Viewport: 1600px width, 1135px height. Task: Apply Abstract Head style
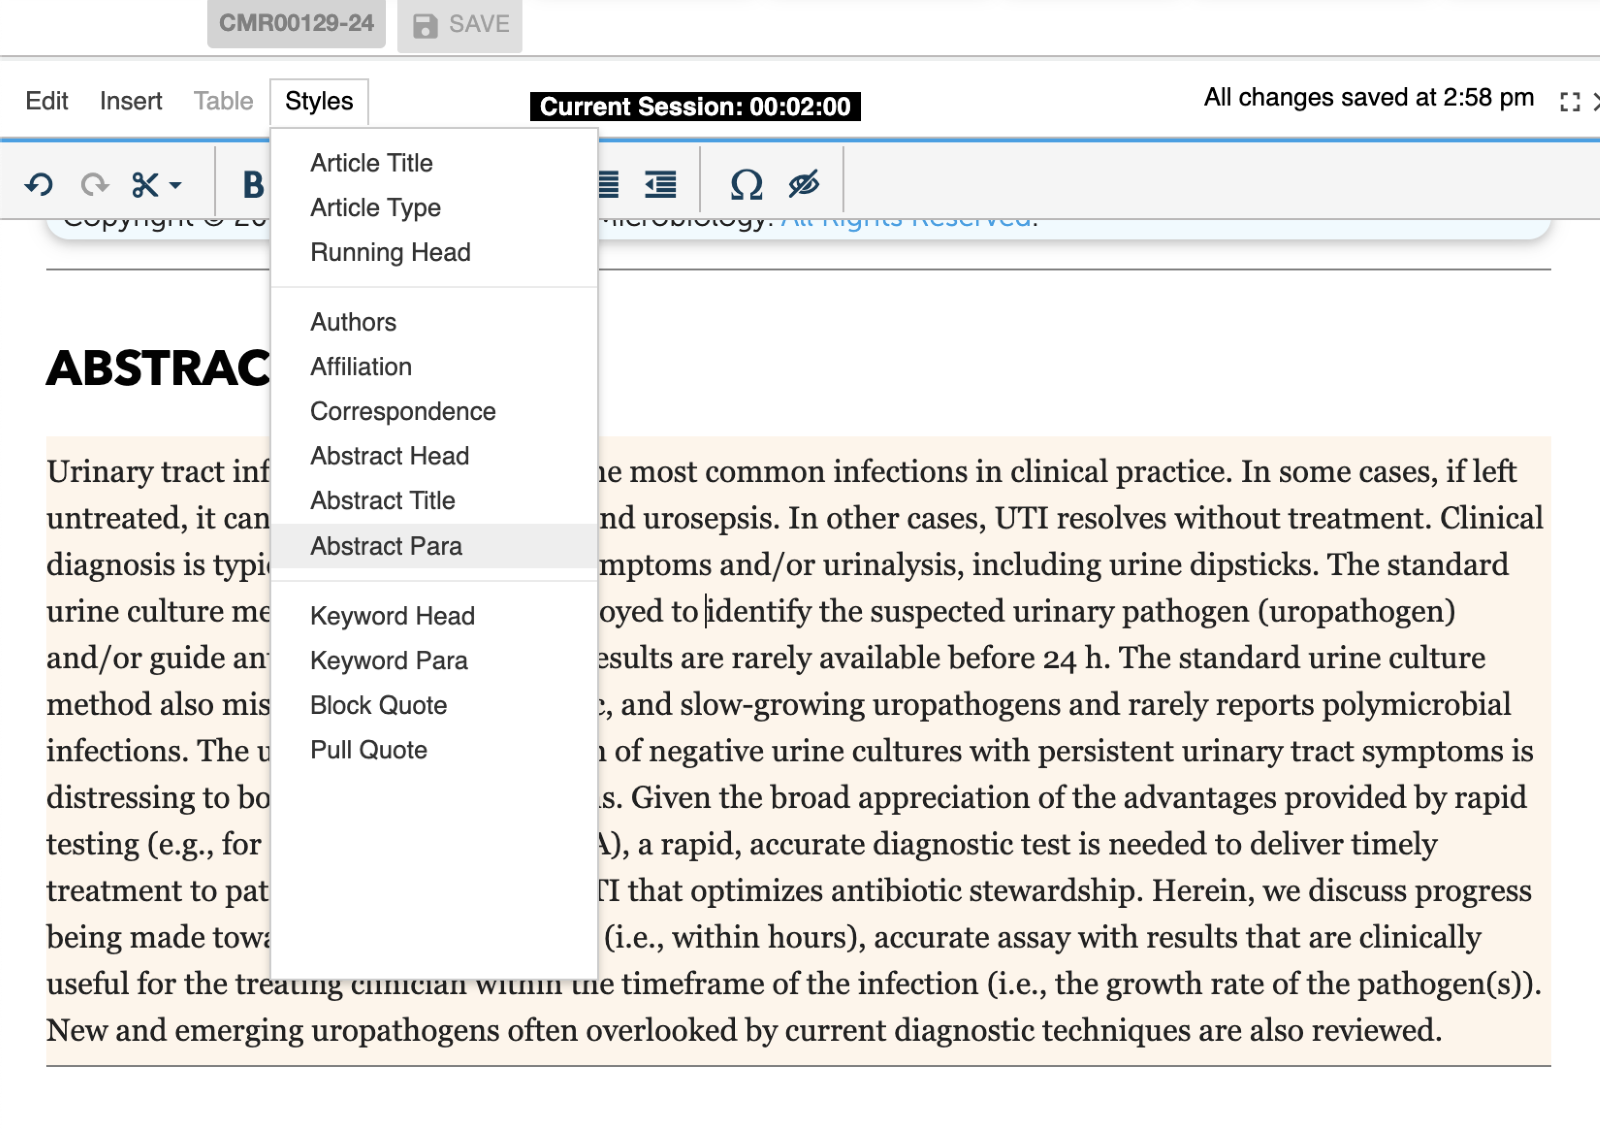click(x=434, y=456)
